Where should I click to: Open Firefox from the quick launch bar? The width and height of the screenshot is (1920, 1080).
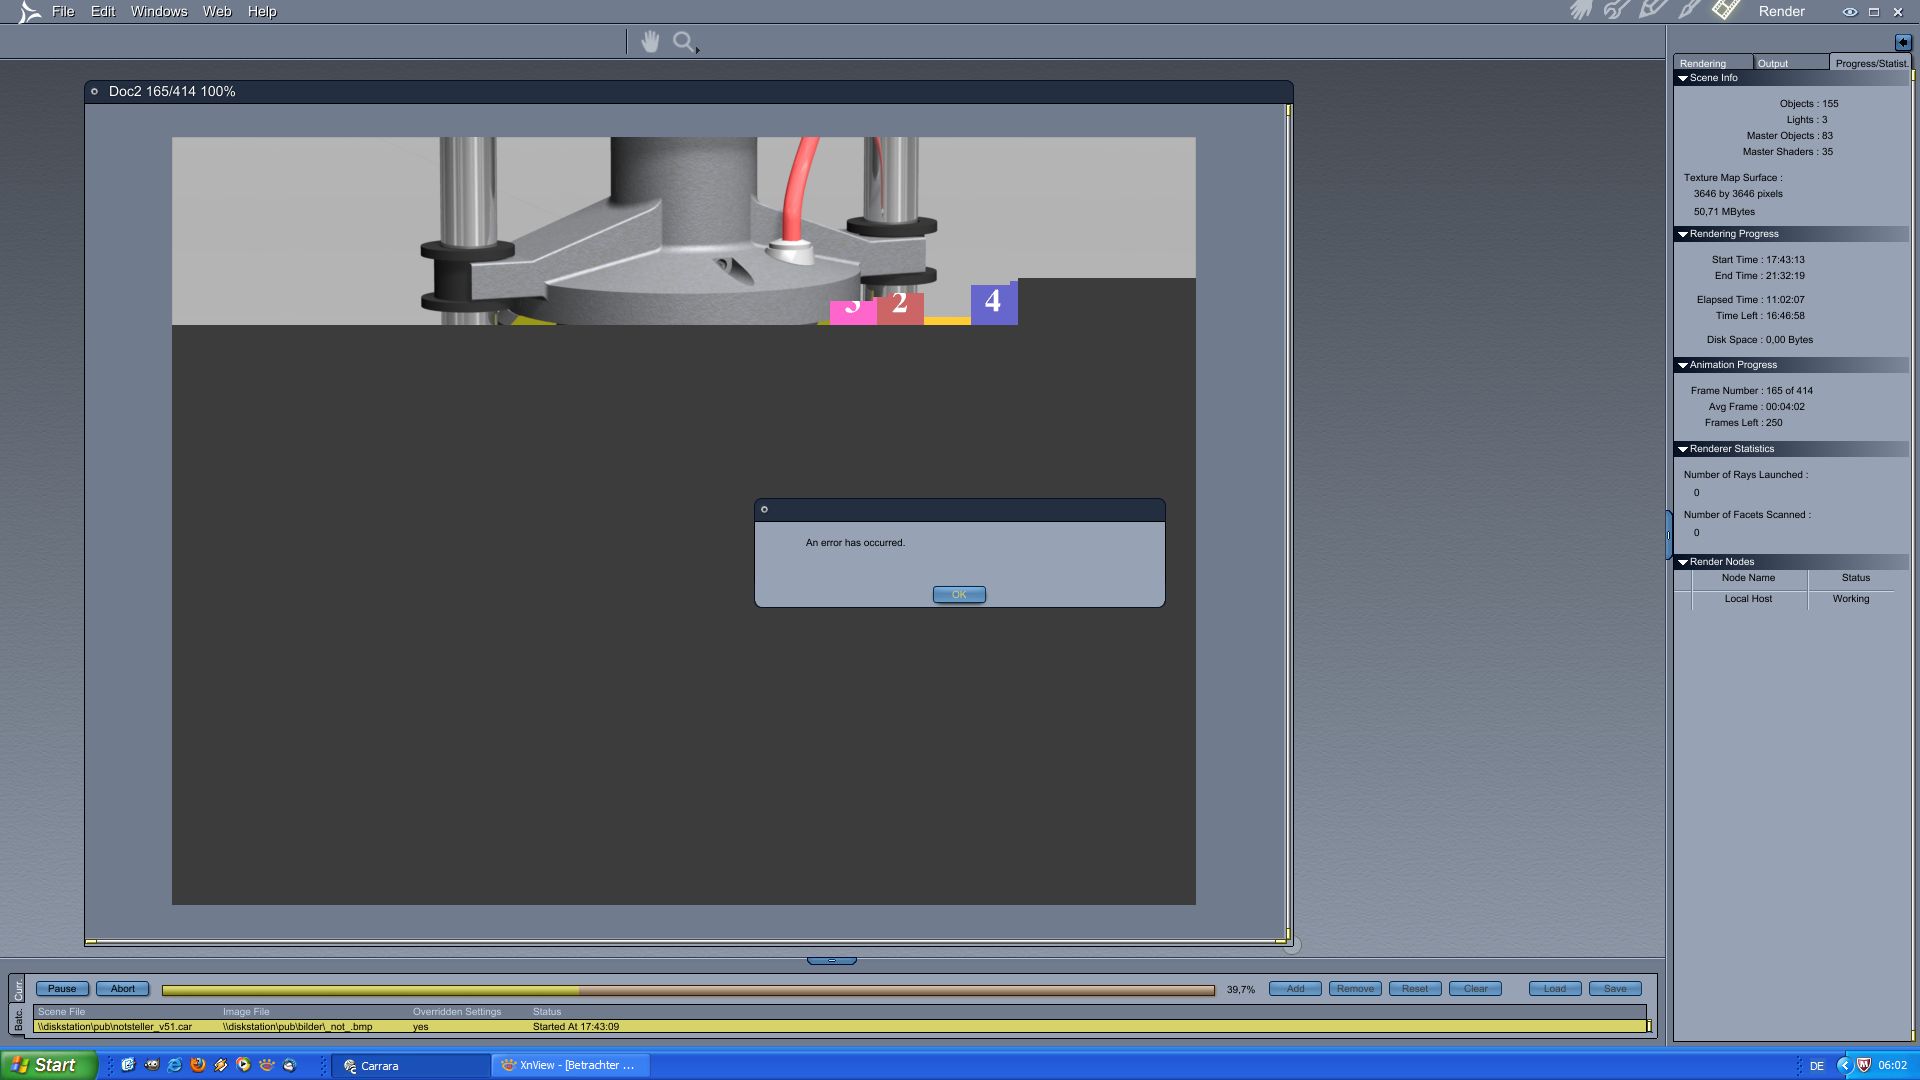click(198, 1065)
